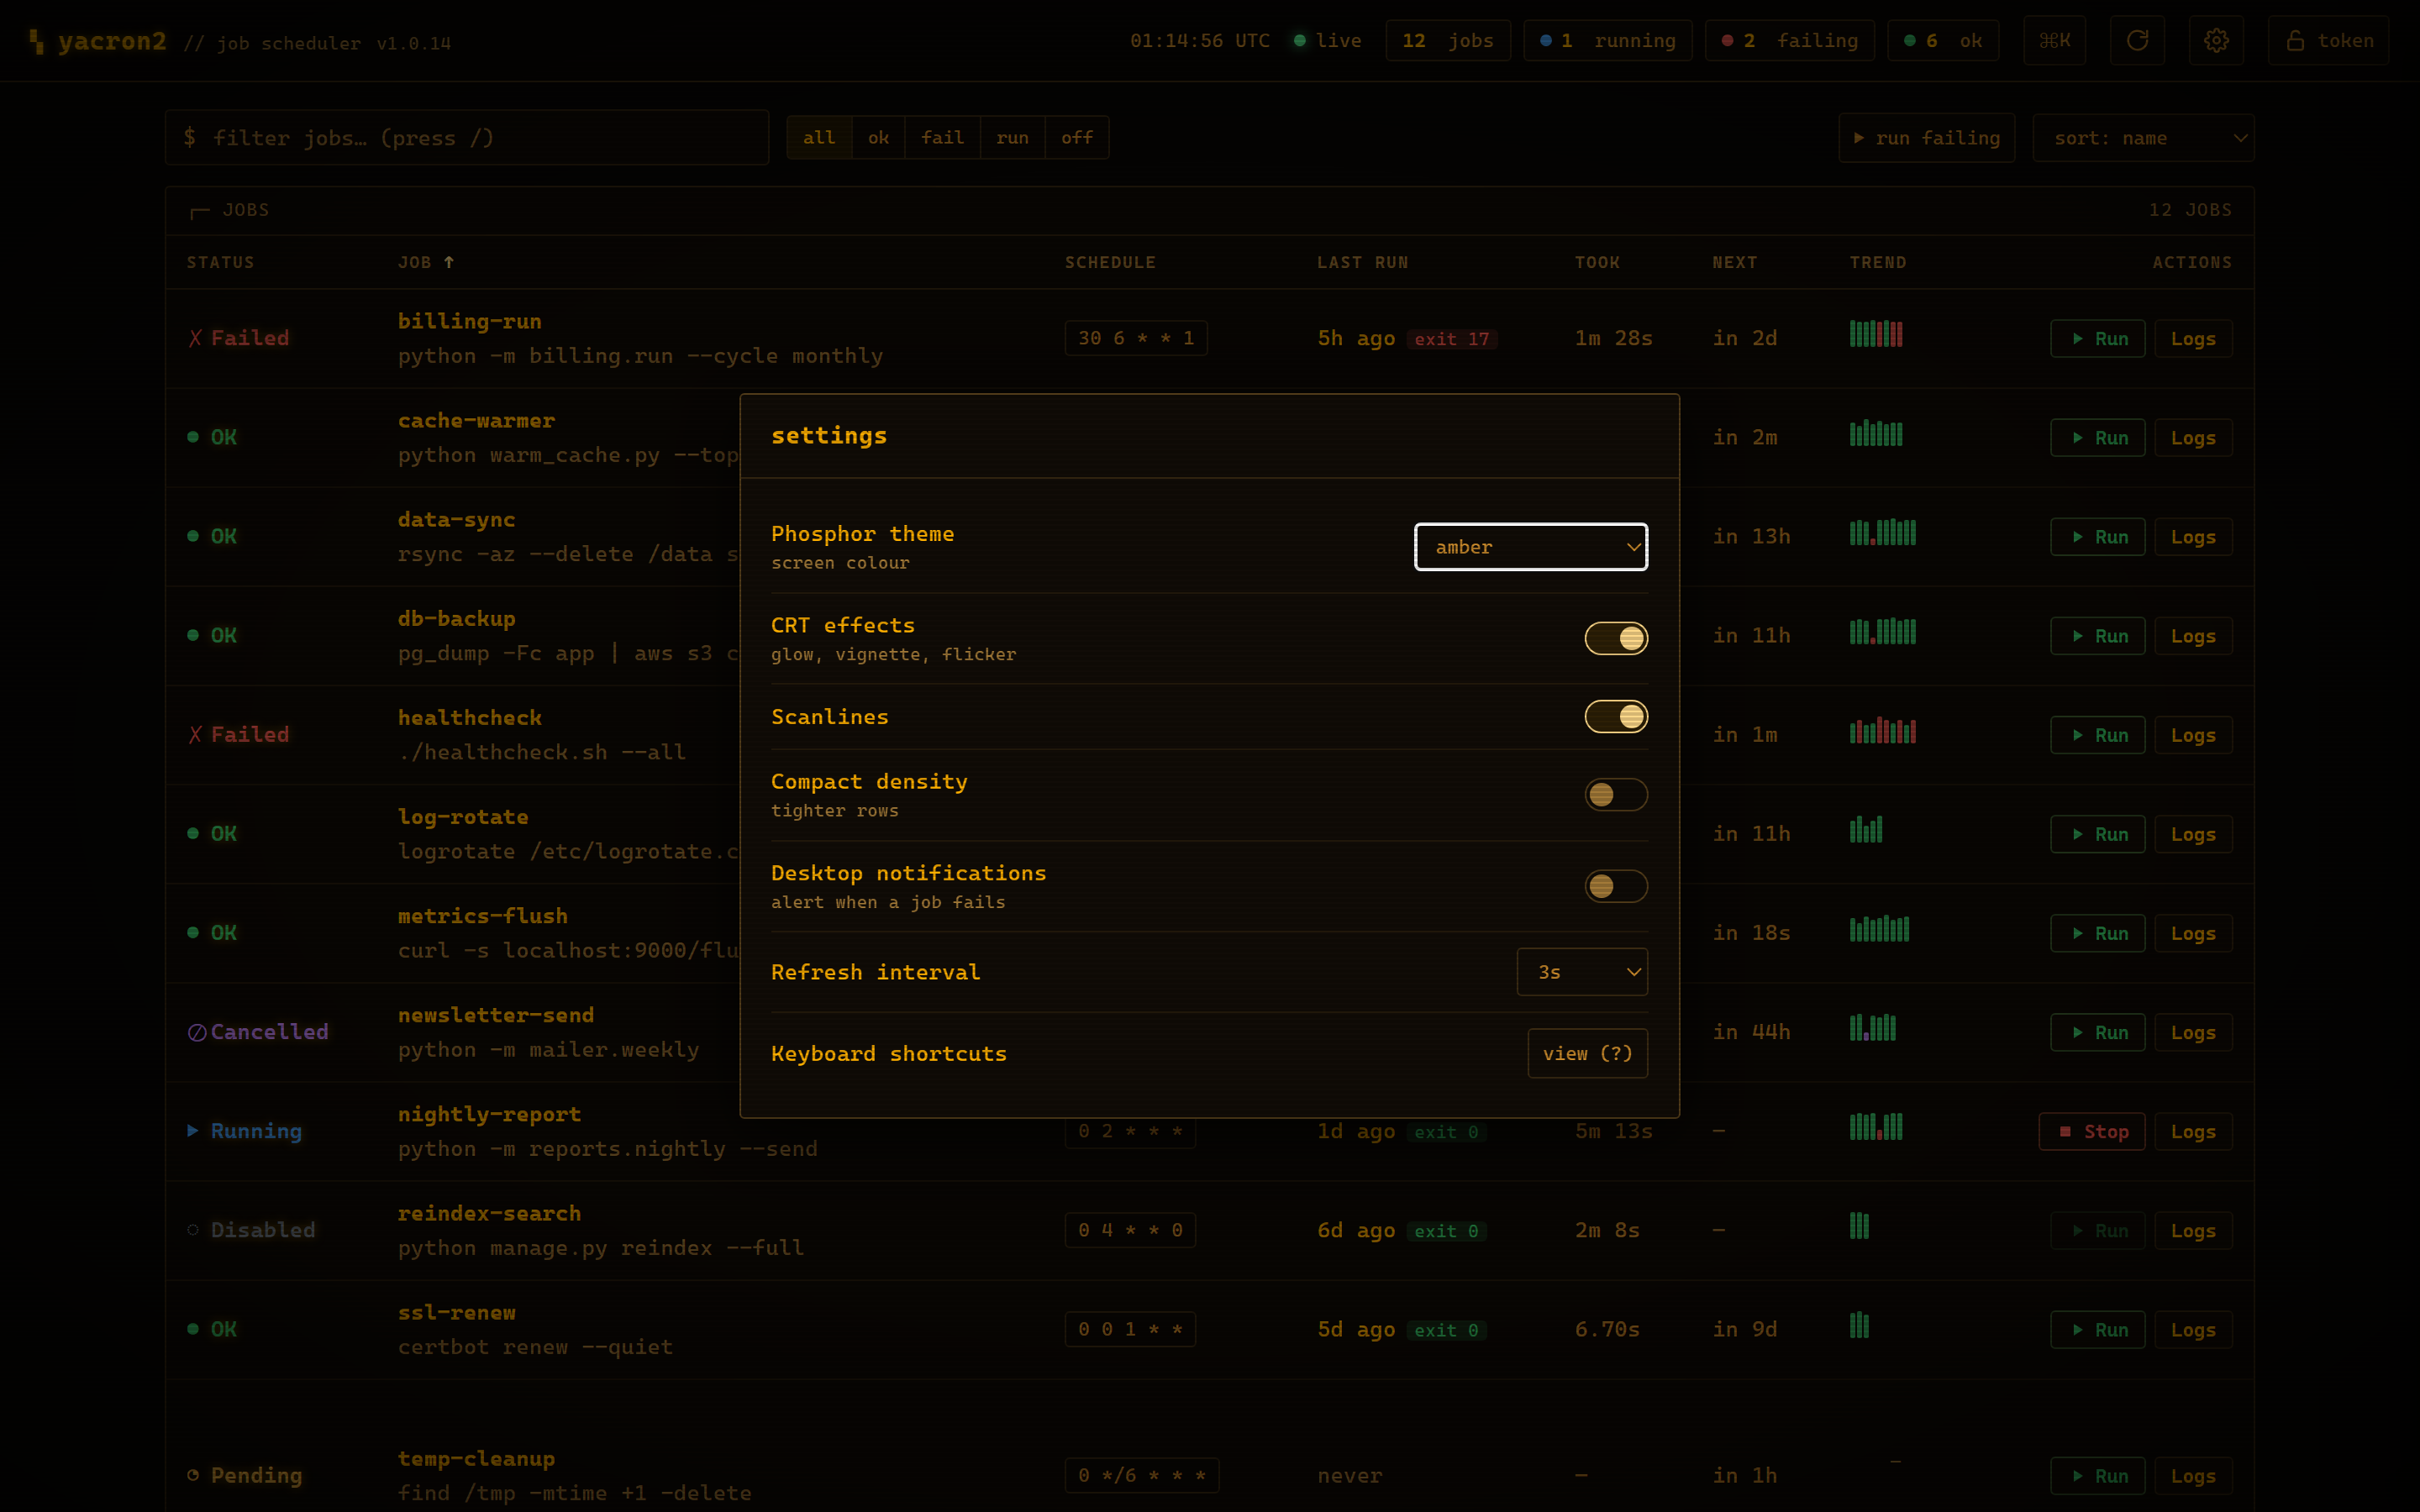Click the Running status of nightly-report
The width and height of the screenshot is (2420, 1512).
[245, 1131]
